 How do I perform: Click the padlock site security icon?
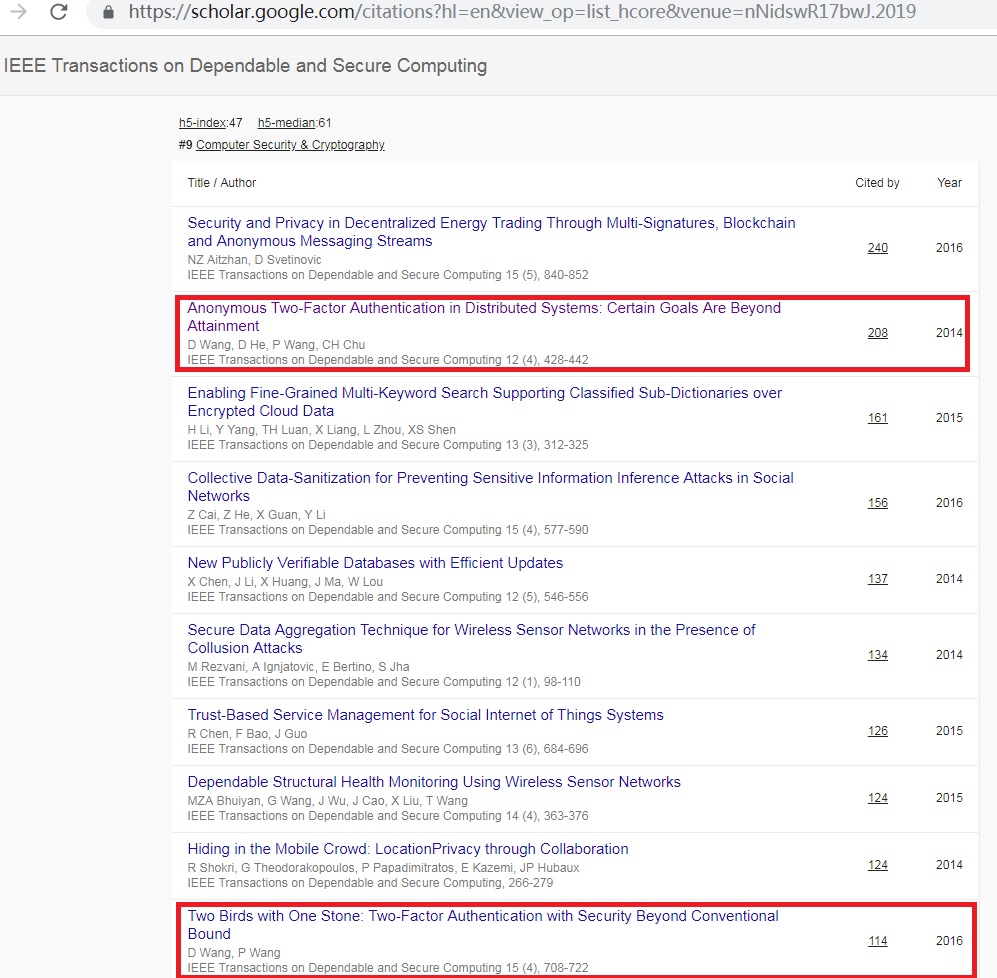tap(108, 12)
